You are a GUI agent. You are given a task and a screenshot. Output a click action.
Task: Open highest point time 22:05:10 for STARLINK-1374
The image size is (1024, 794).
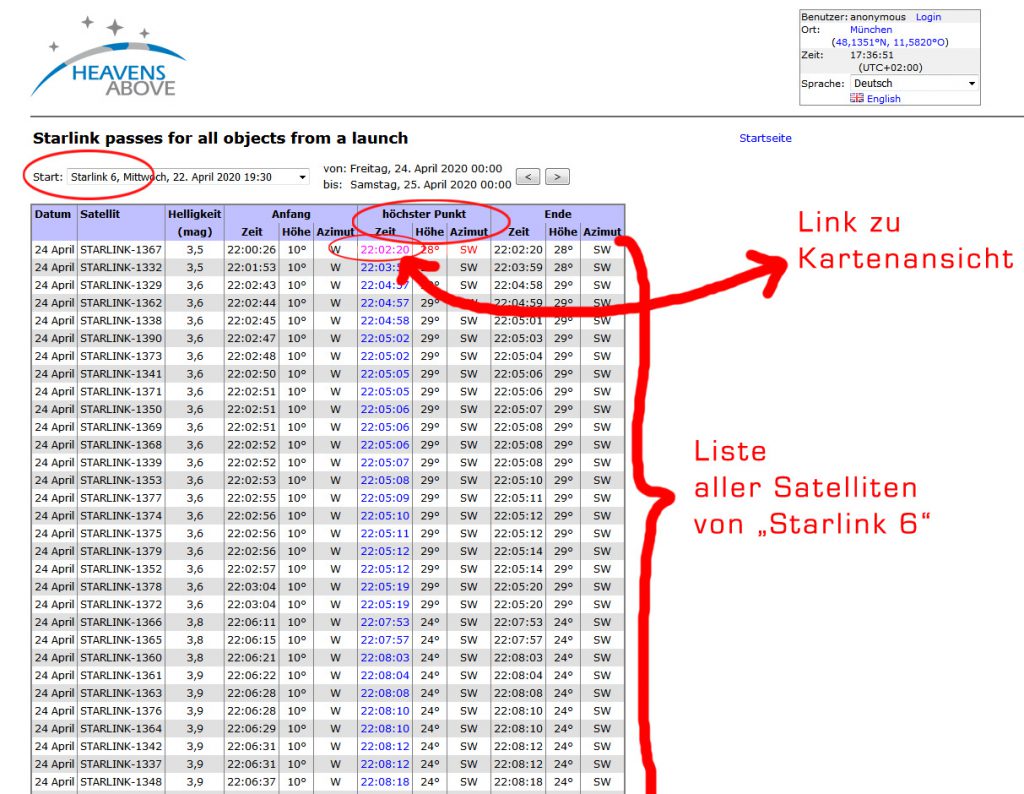(x=385, y=515)
